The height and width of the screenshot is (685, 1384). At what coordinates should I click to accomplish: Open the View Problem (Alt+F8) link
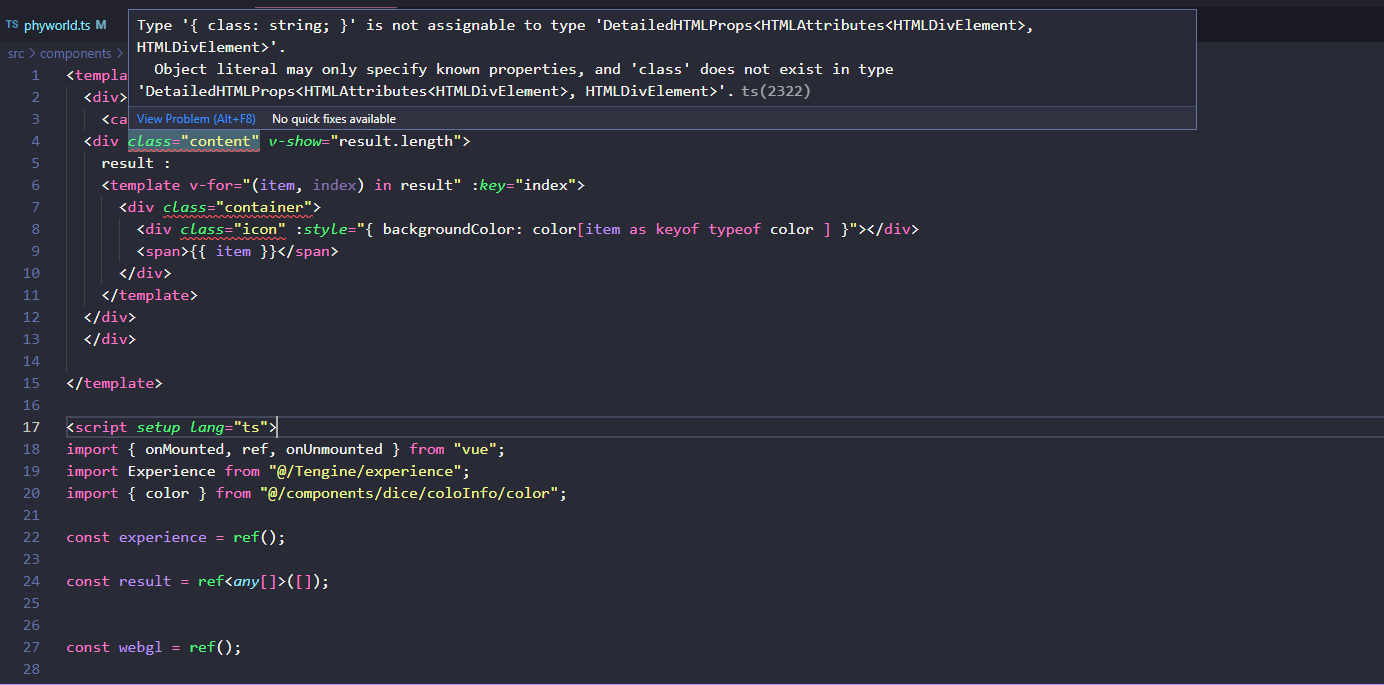(x=195, y=118)
